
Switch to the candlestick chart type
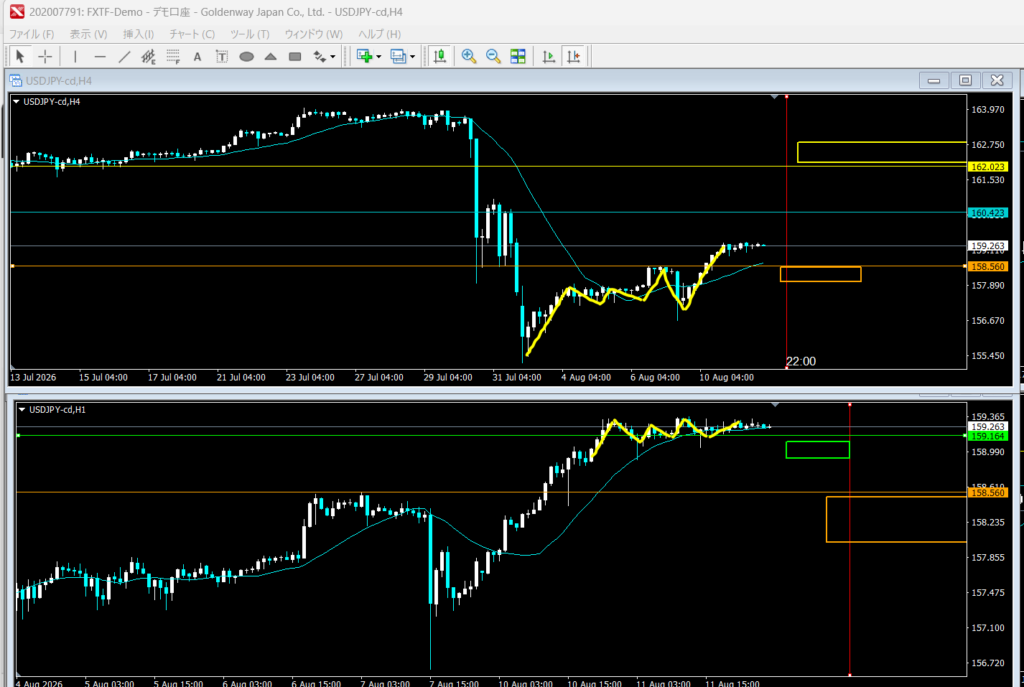point(440,57)
